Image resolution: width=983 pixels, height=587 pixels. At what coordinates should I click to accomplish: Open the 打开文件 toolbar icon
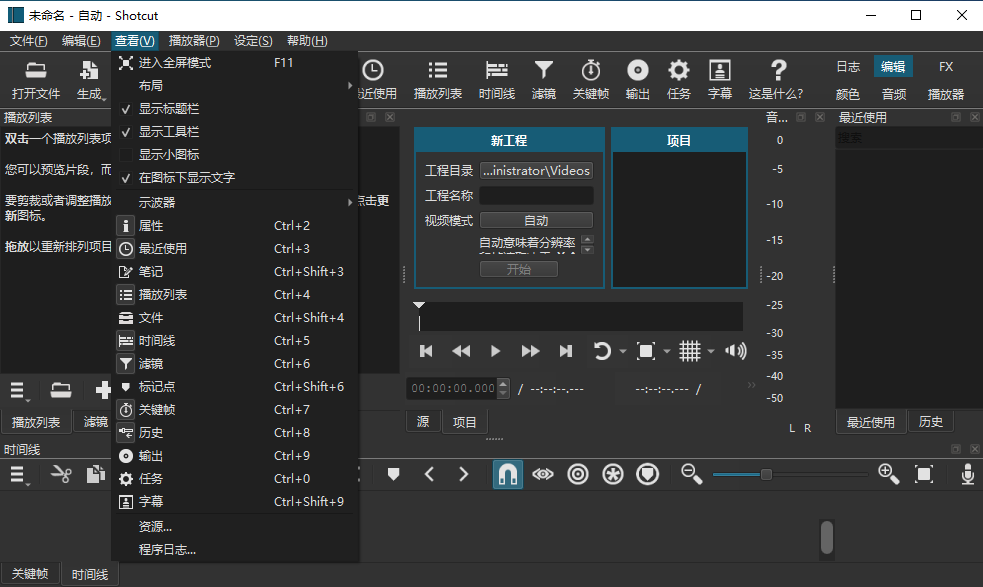[x=36, y=80]
